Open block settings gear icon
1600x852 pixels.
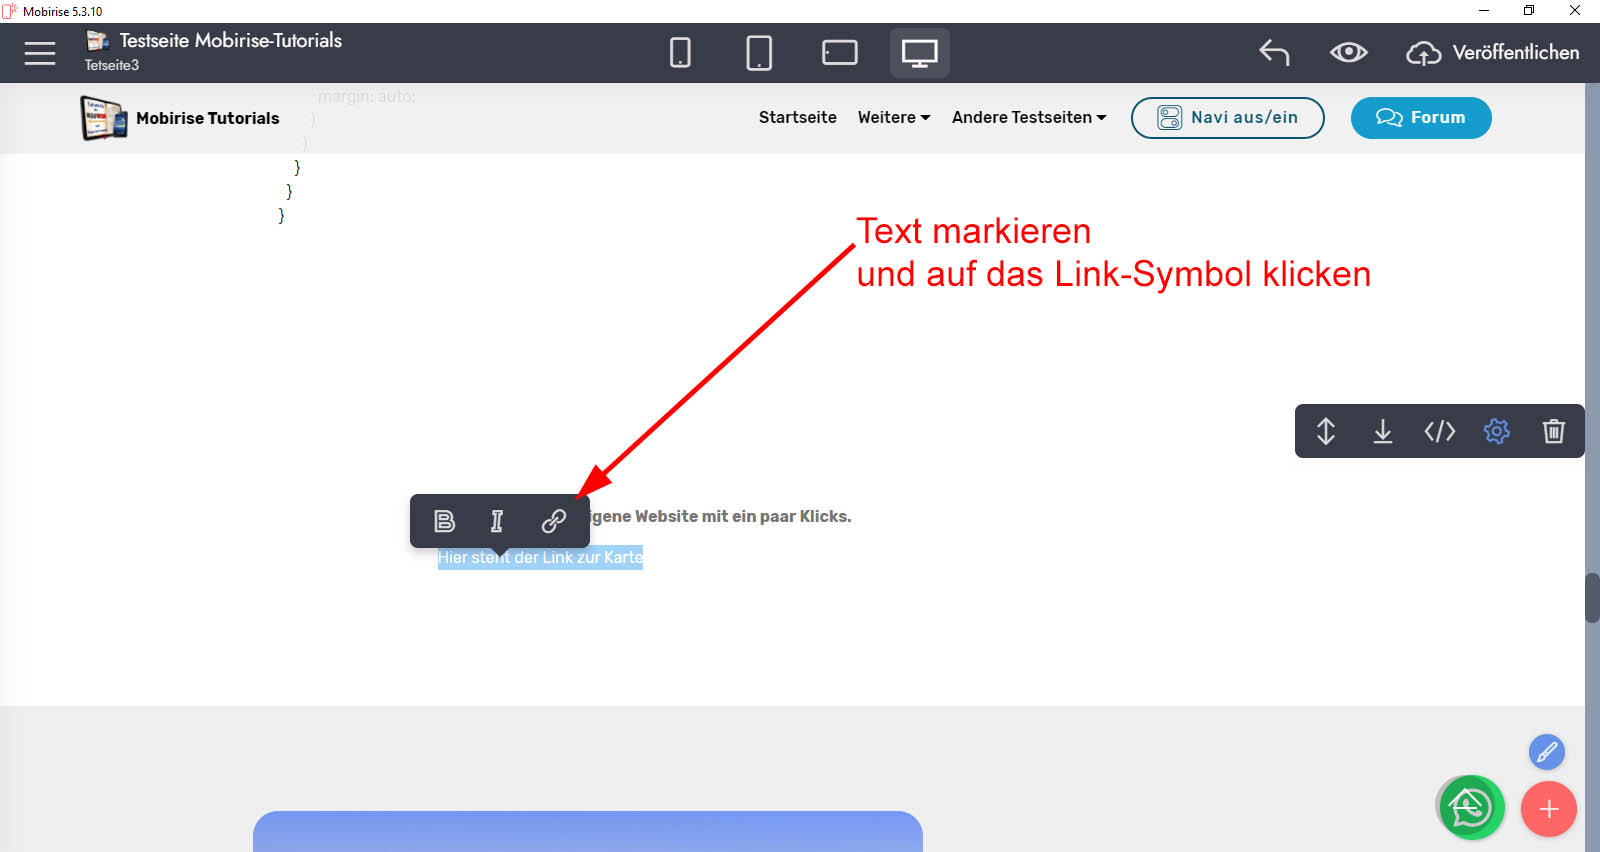coord(1496,431)
